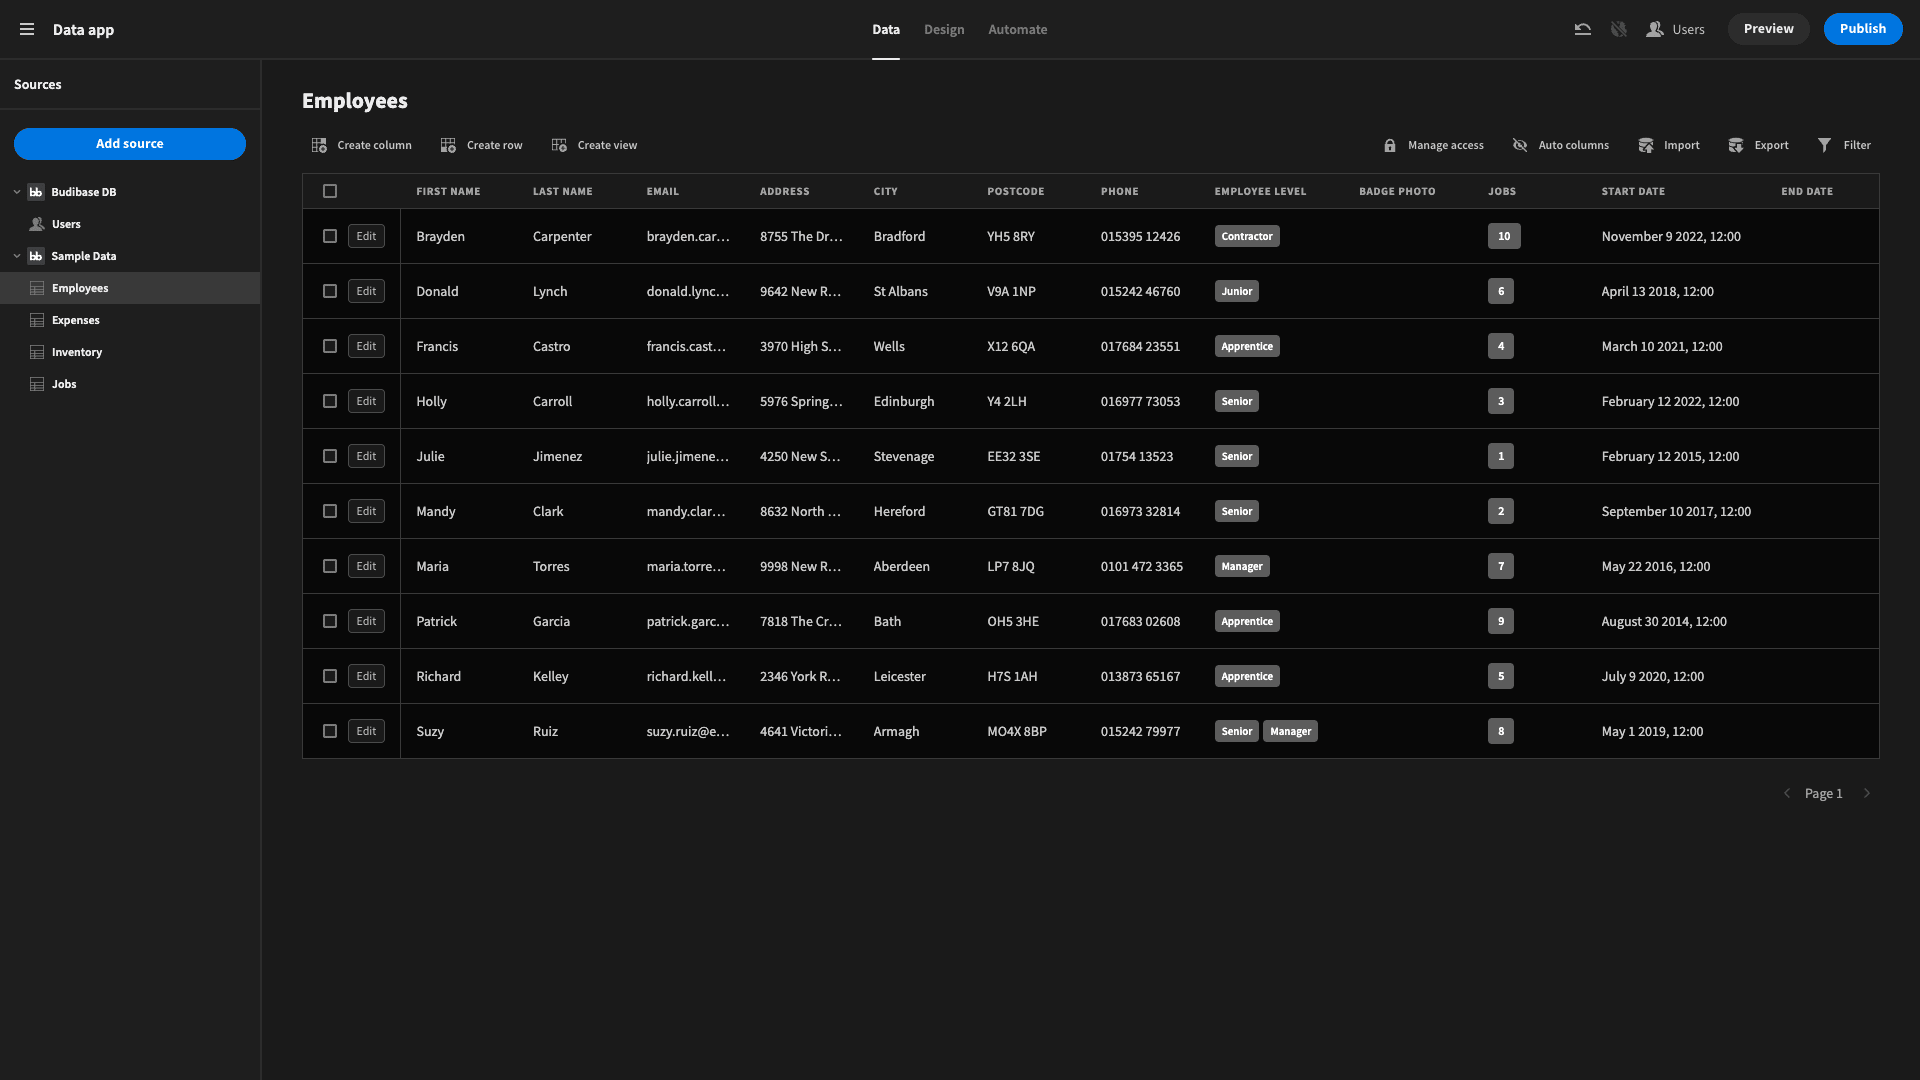Viewport: 1920px width, 1080px height.
Task: Click the Create row icon
Action: [448, 145]
